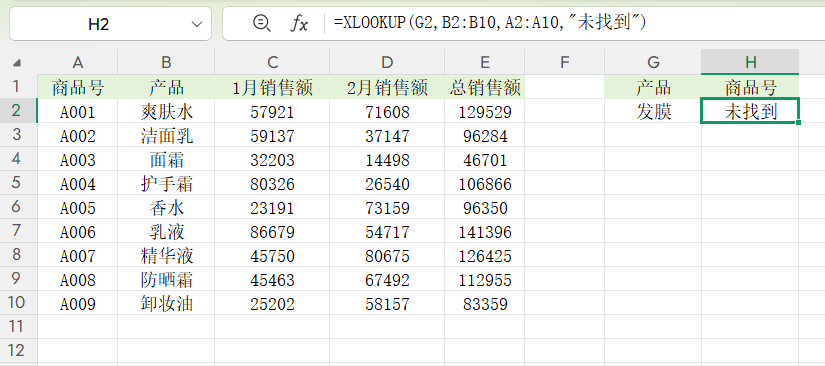Click the January sales value 86679
This screenshot has height=366, width=825.
(x=272, y=231)
